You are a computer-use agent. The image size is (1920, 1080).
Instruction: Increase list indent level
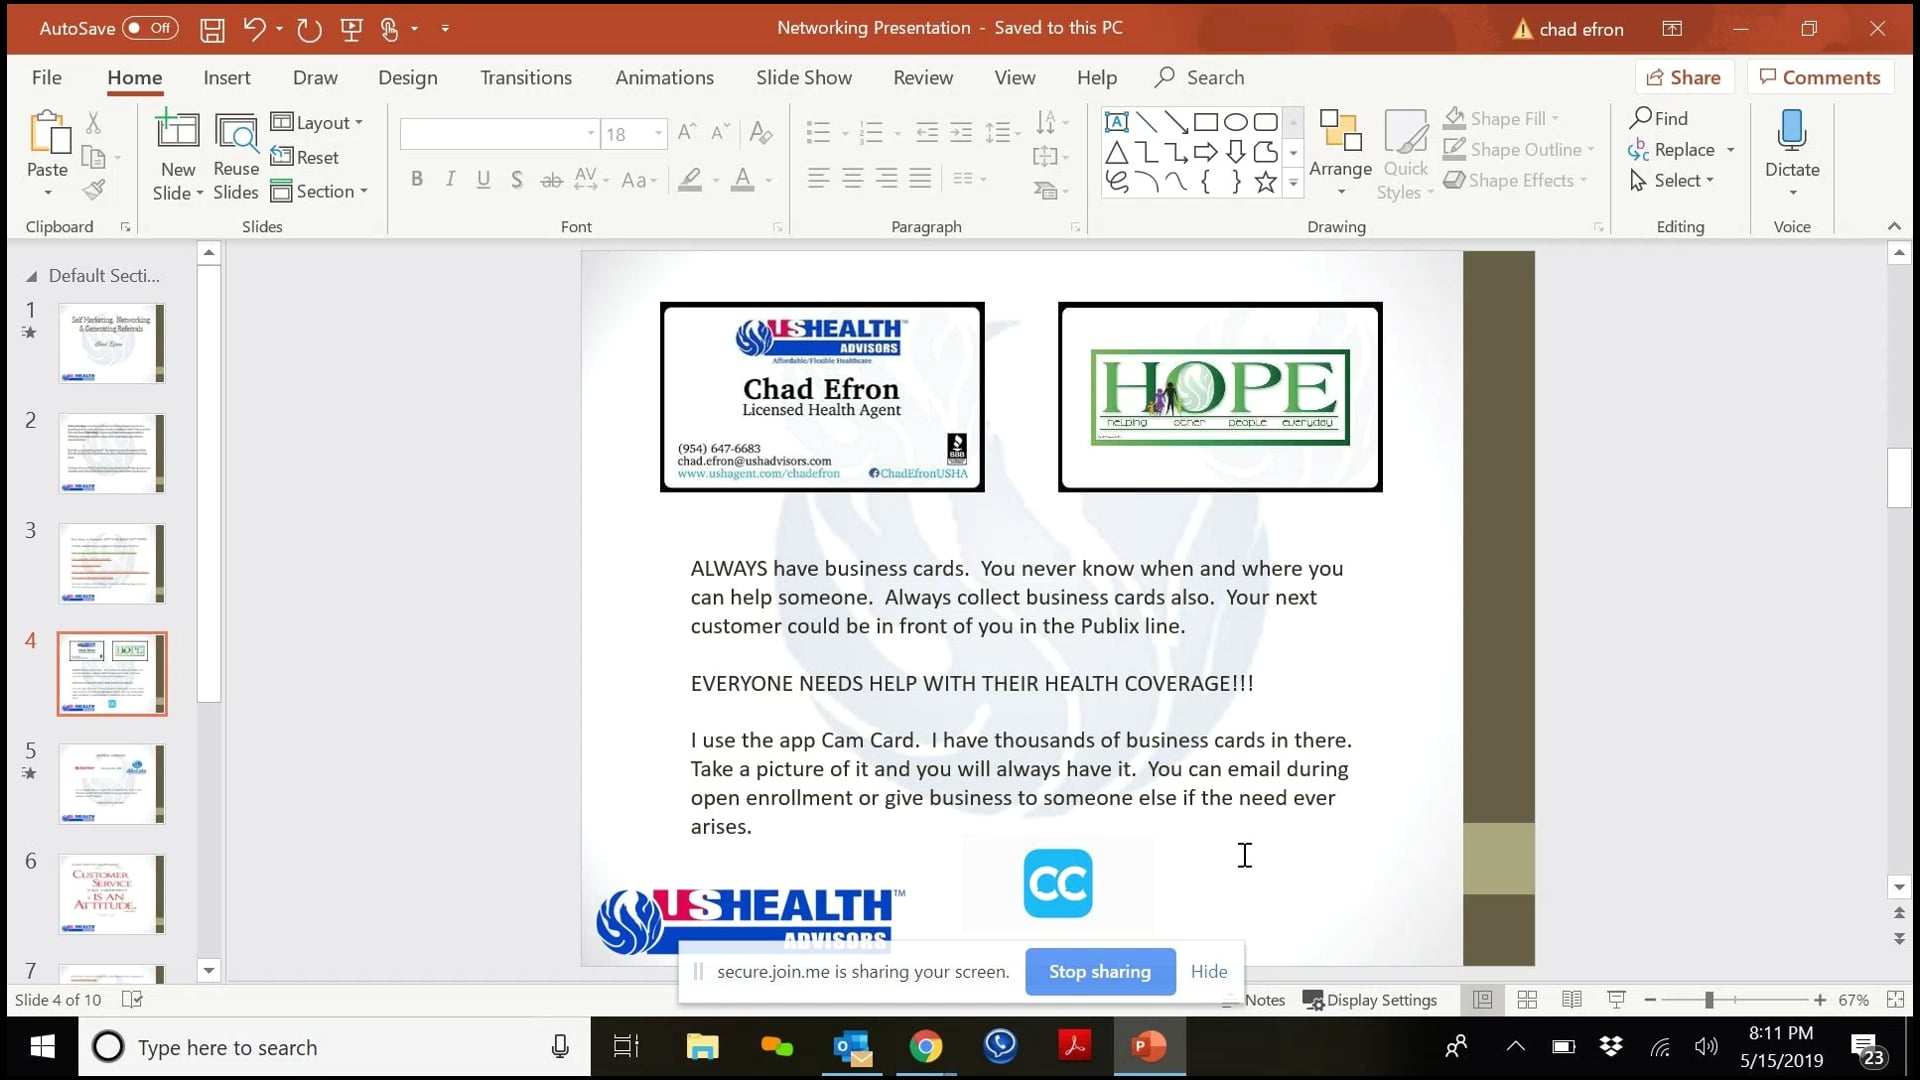(961, 132)
